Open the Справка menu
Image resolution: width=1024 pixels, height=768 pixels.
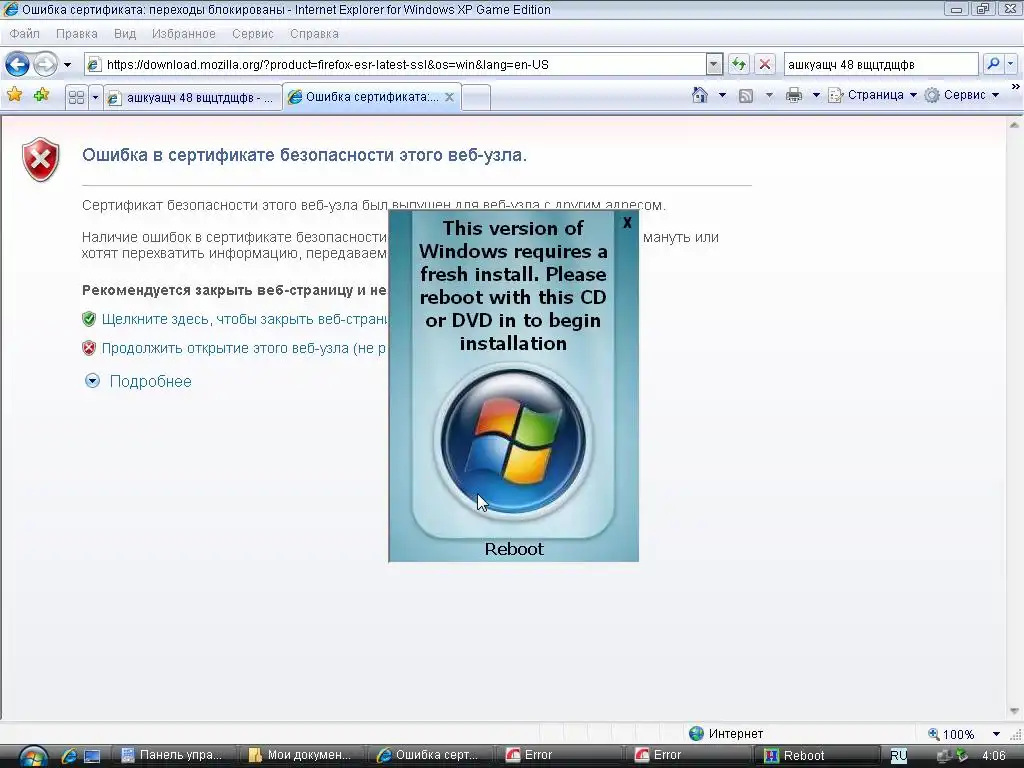[314, 33]
